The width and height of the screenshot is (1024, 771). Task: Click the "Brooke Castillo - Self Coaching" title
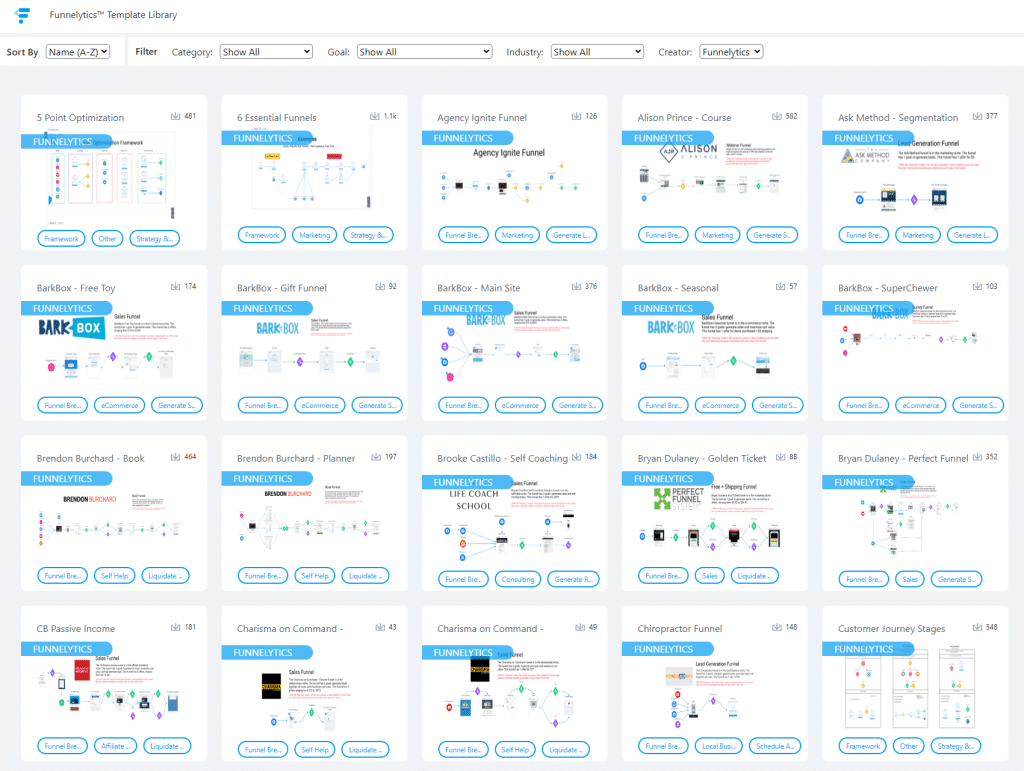(x=502, y=458)
